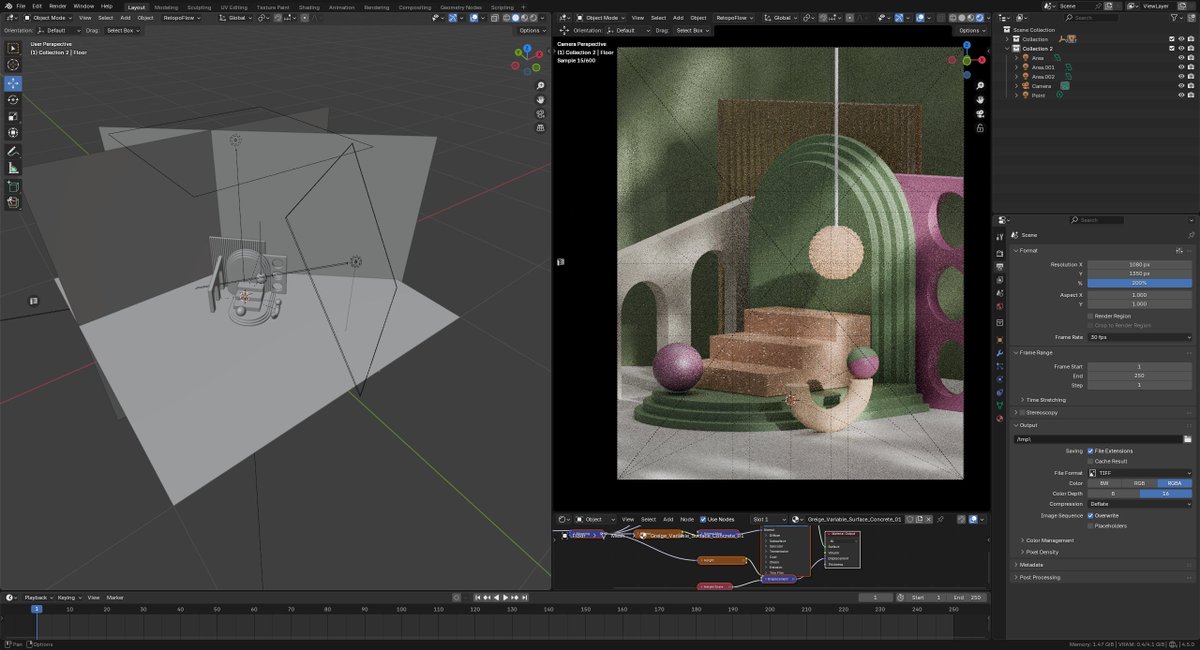Open Keying menu in timeline
The image size is (1200, 650).
click(69, 597)
